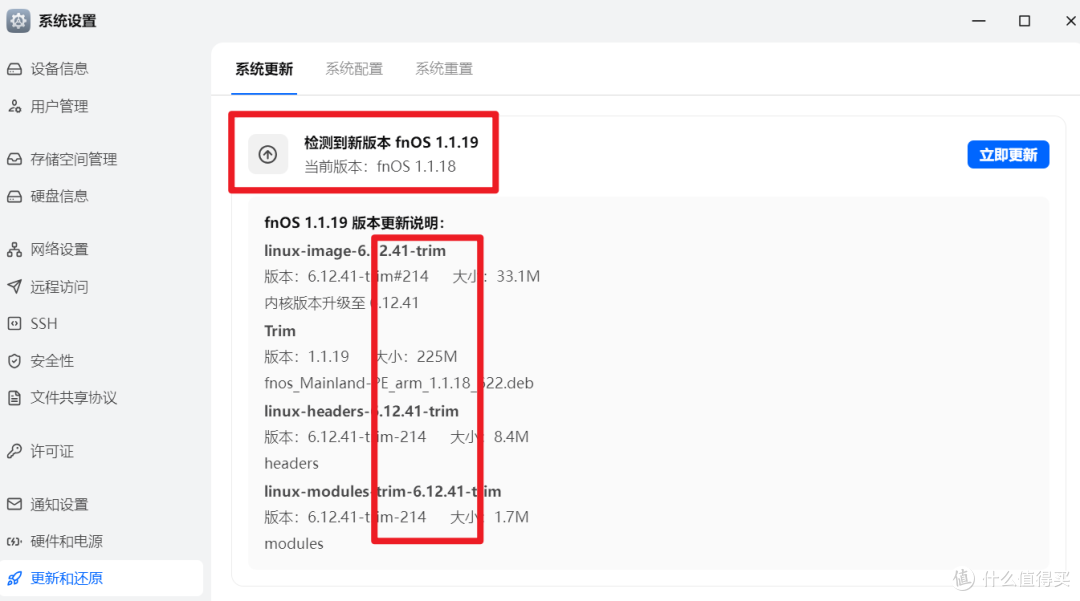The width and height of the screenshot is (1080, 601).
Task: Click the 许可证 key icon
Action: 14,451
